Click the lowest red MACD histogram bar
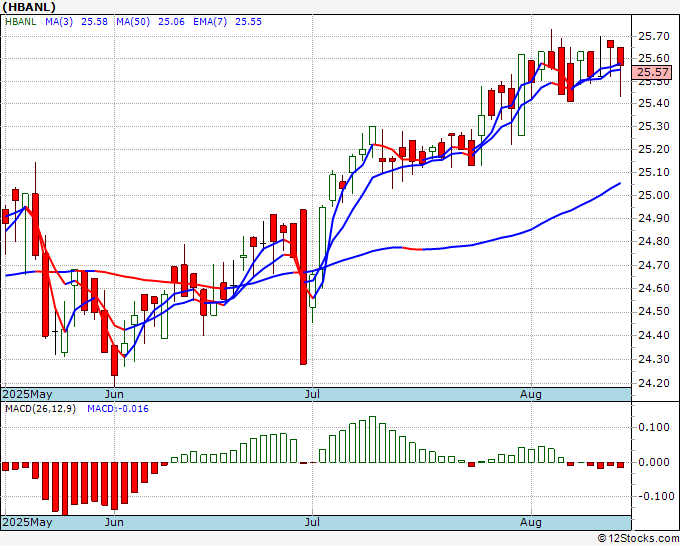This screenshot has height=546, width=680. click(65, 489)
